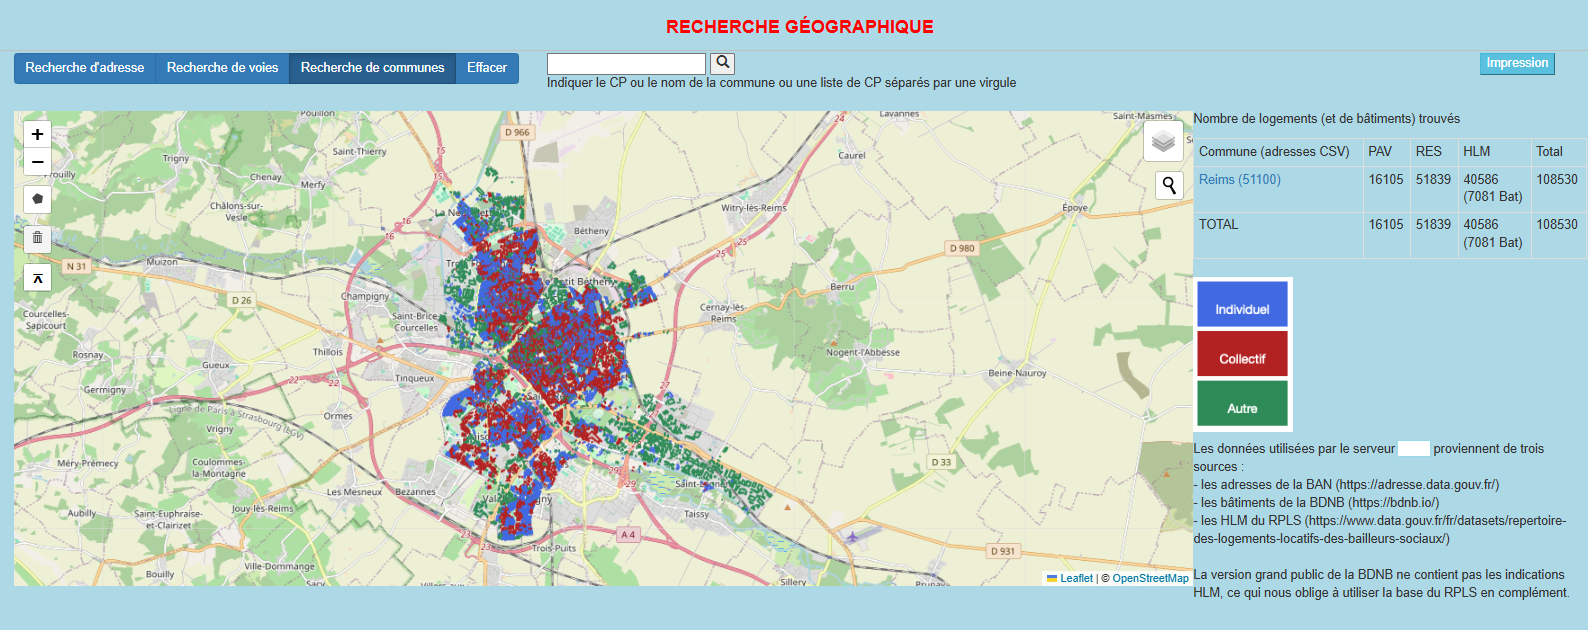
Task: Click Reims row PAV value 16105
Action: pos(1386,180)
